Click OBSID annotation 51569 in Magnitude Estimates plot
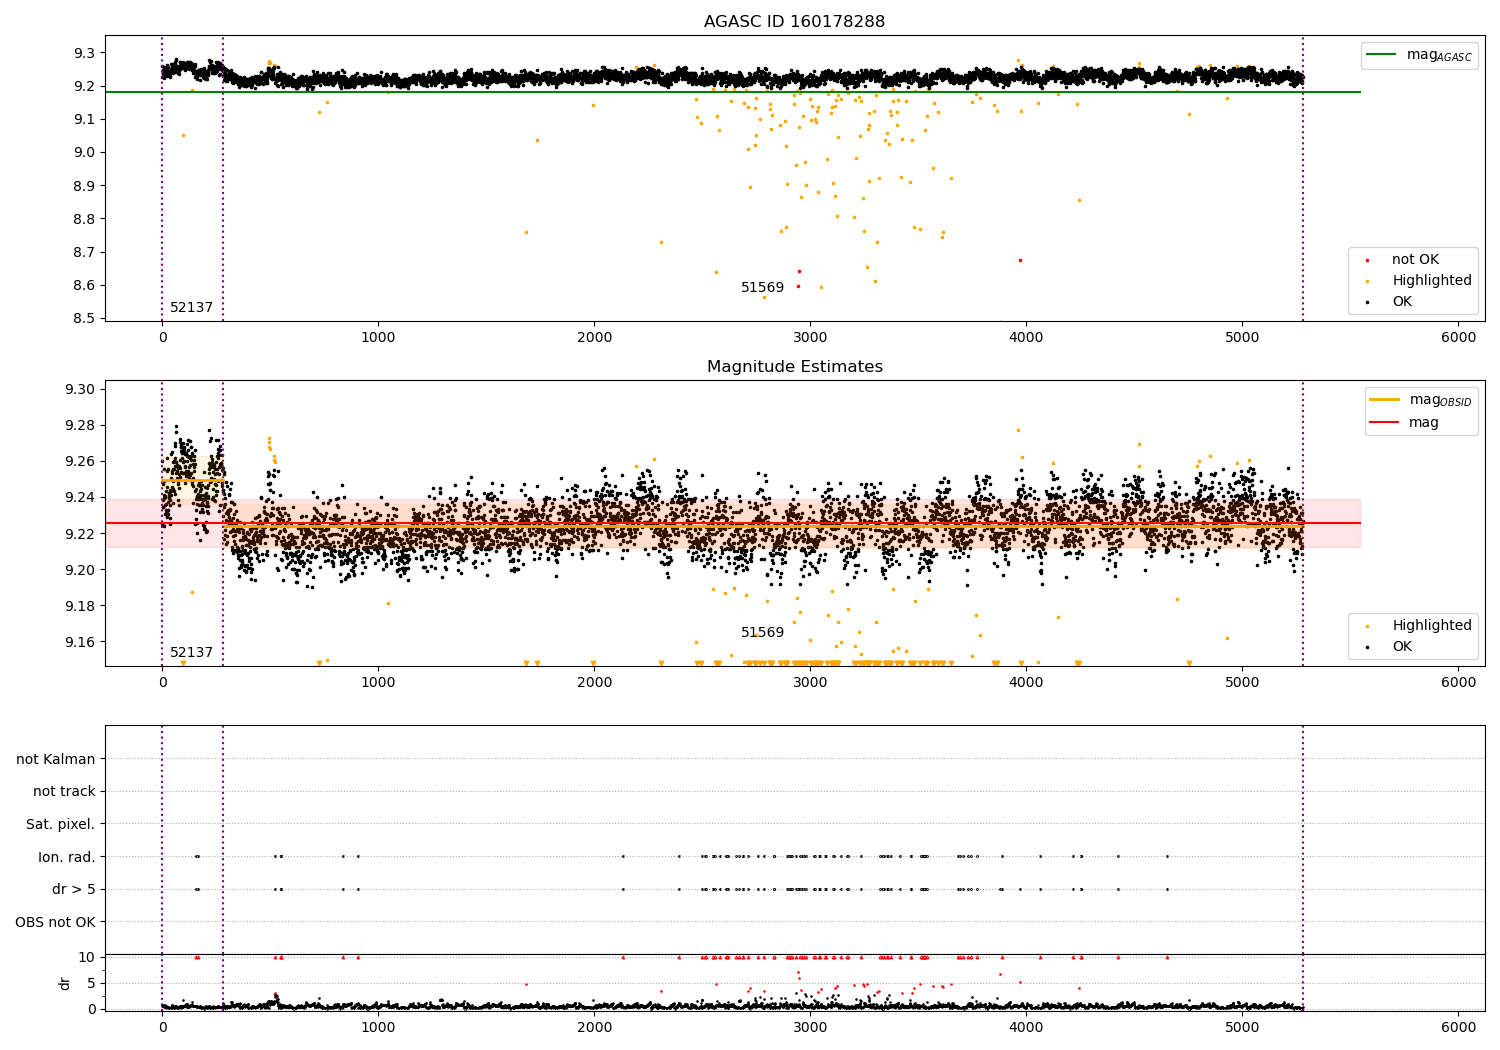The image size is (1500, 1050). (x=762, y=633)
